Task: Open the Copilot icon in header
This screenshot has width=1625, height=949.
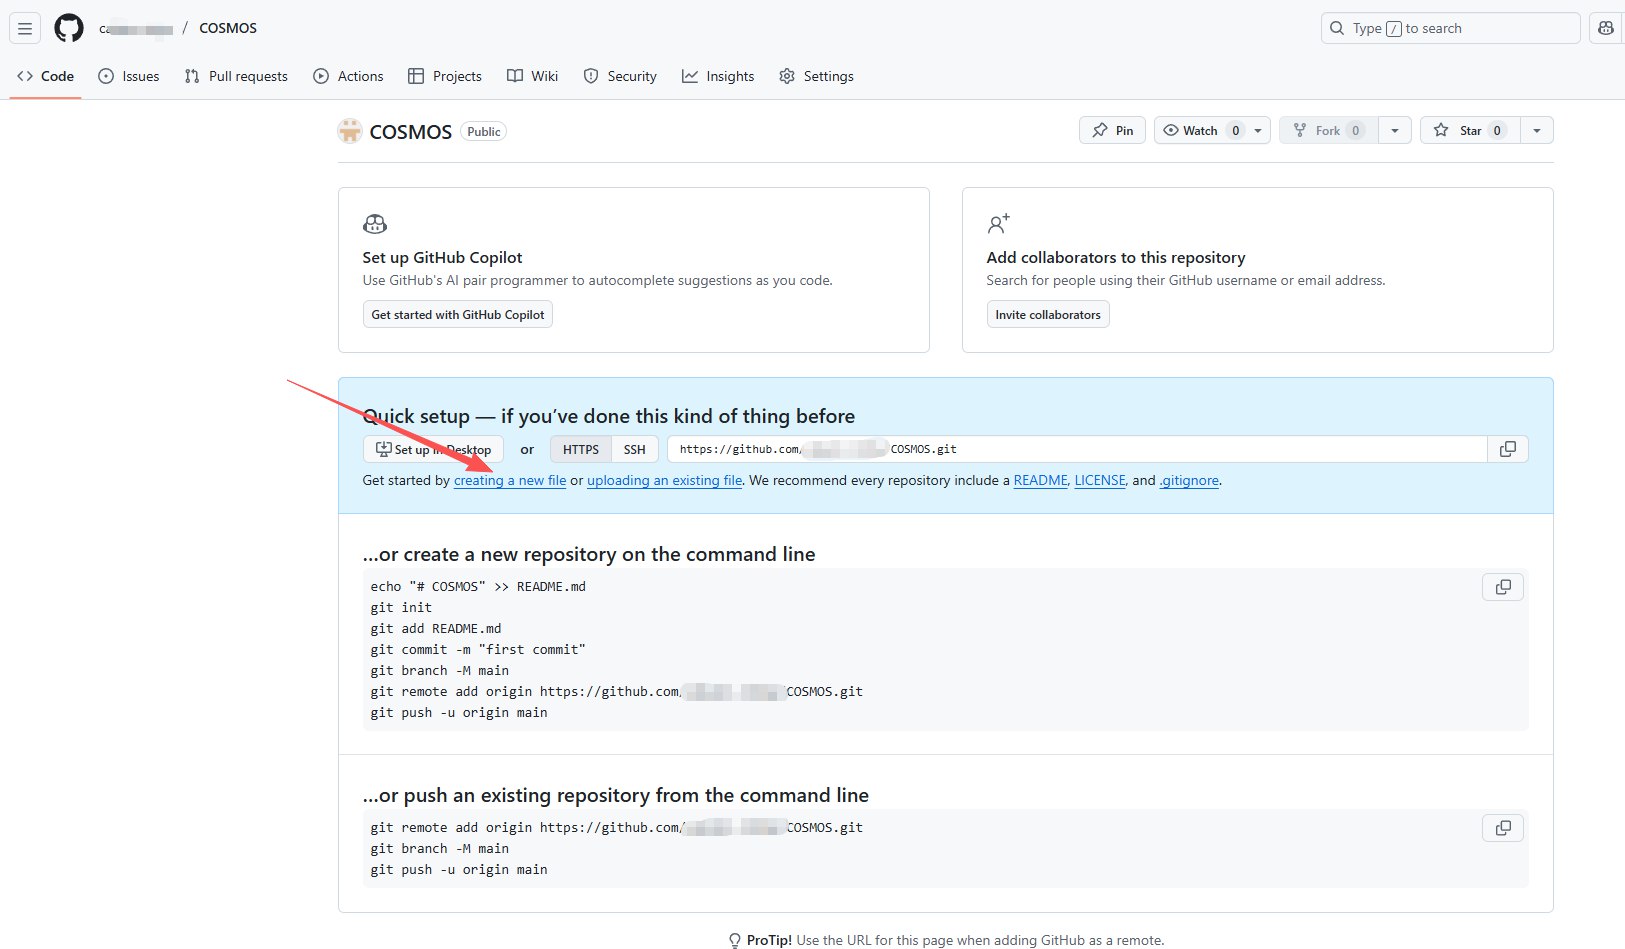Action: coord(1606,28)
